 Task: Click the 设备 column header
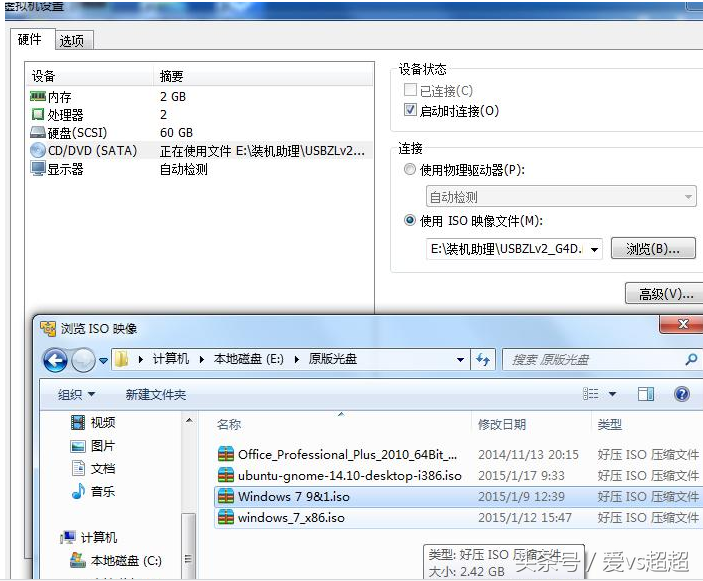click(x=43, y=76)
